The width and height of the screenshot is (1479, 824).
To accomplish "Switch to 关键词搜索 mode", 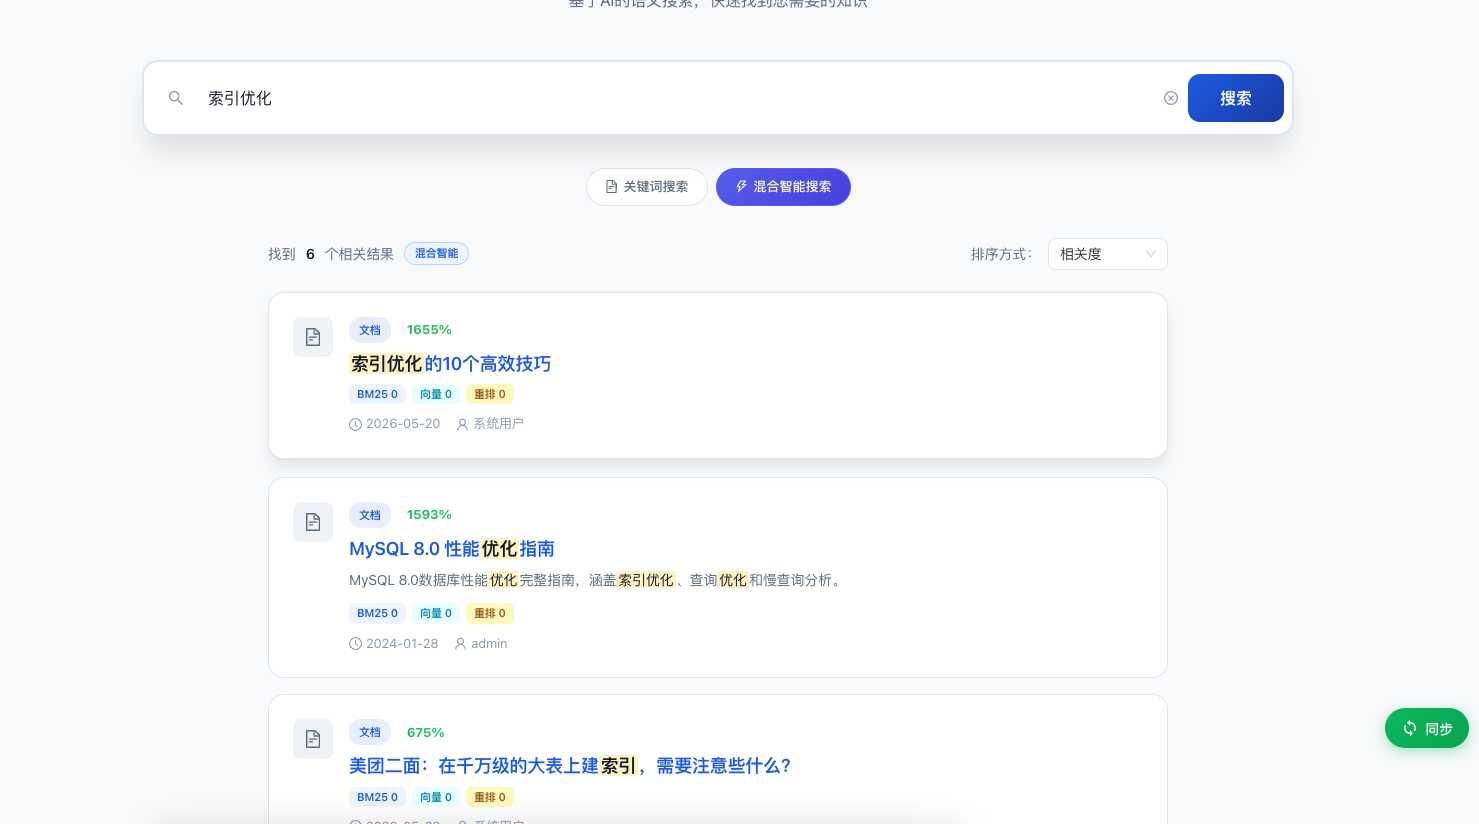I will coord(647,187).
